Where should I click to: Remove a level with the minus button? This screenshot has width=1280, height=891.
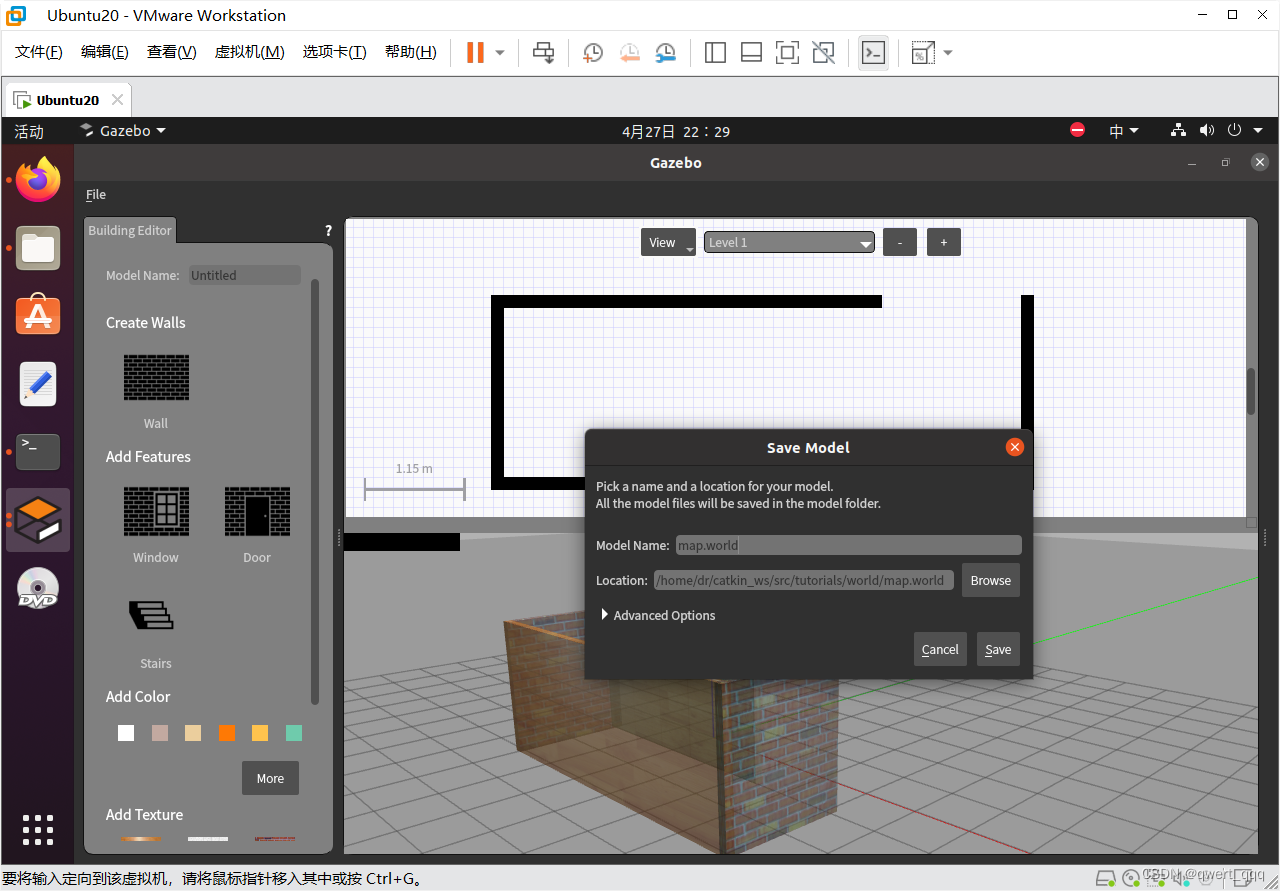pos(900,242)
